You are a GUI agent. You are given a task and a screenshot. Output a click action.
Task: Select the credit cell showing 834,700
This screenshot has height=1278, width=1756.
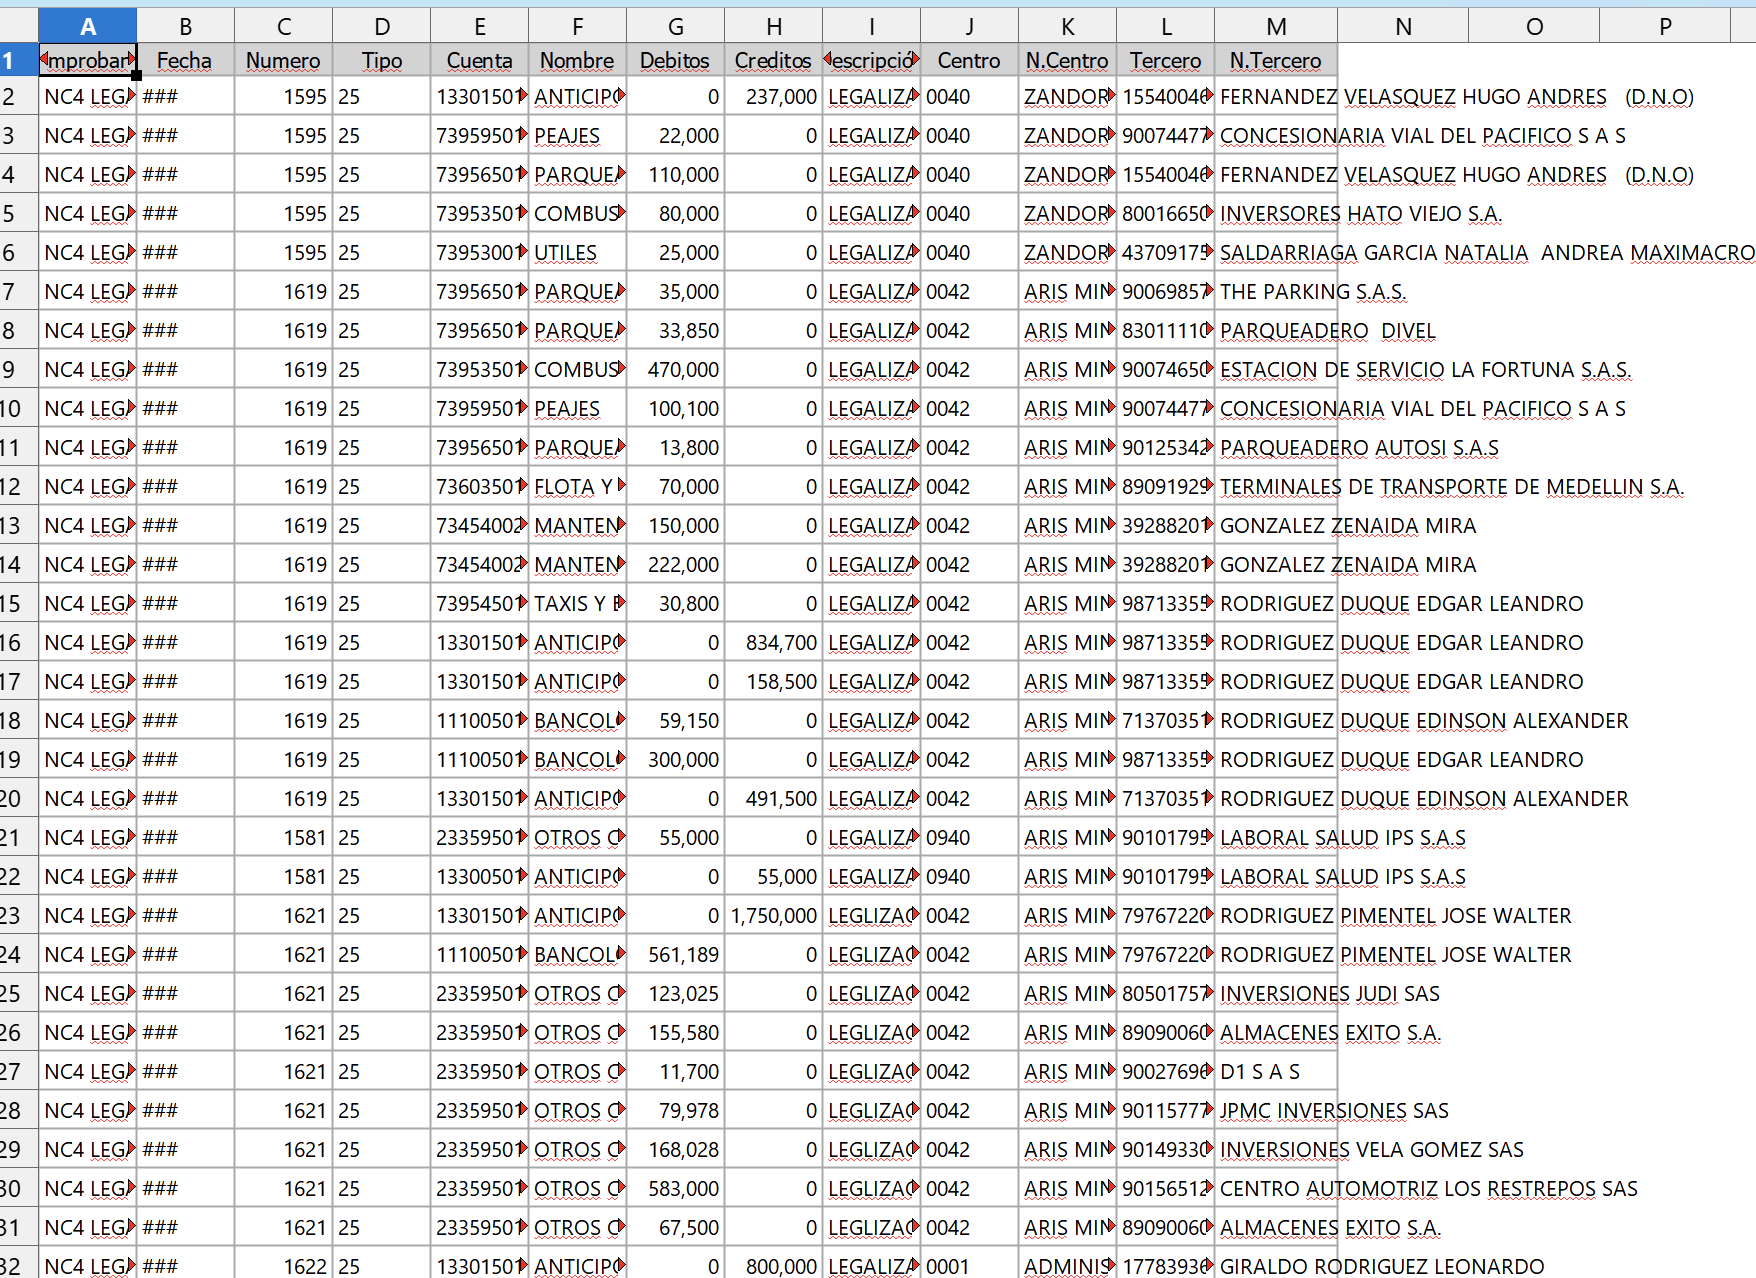tap(774, 643)
